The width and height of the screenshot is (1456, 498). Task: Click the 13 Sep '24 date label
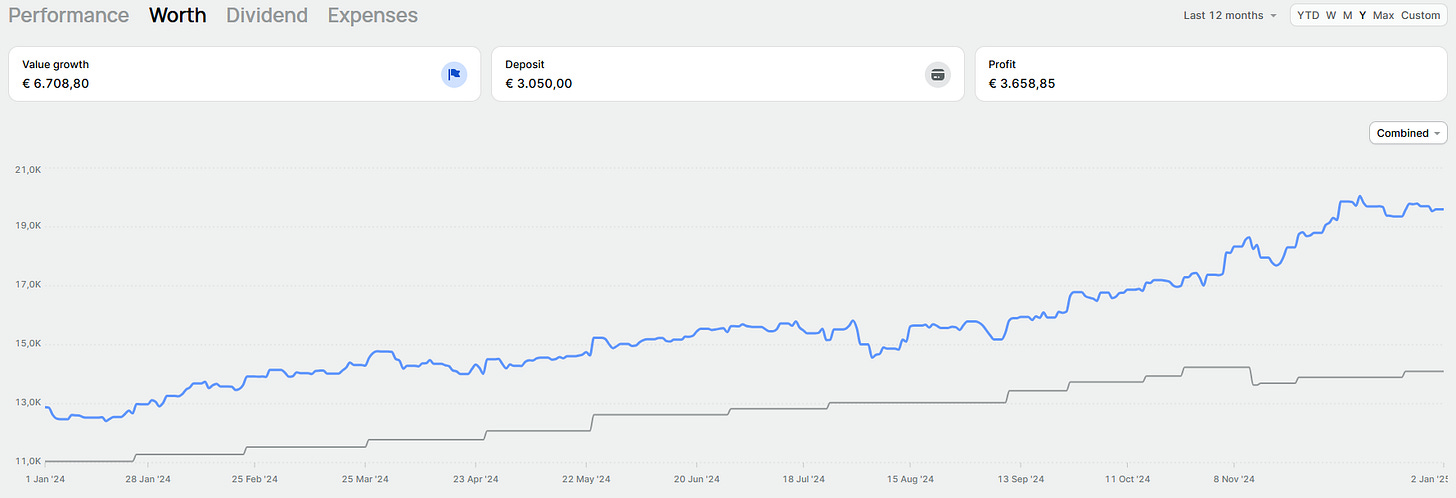[1020, 479]
